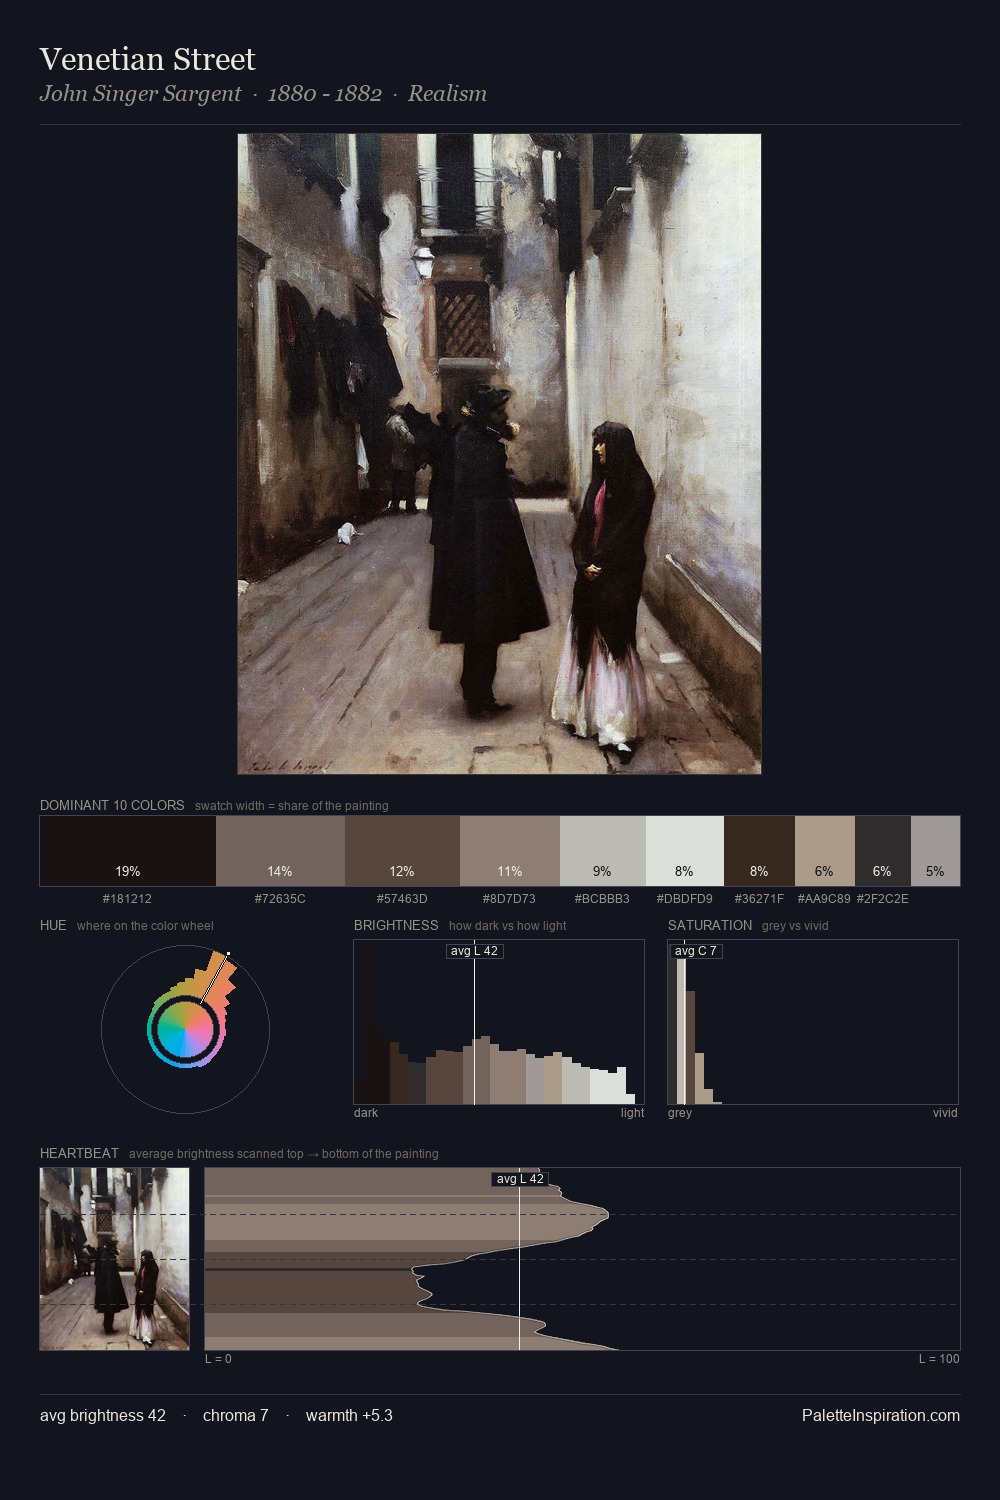Click the hex label #57463D
This screenshot has width=1000, height=1500.
click(402, 899)
